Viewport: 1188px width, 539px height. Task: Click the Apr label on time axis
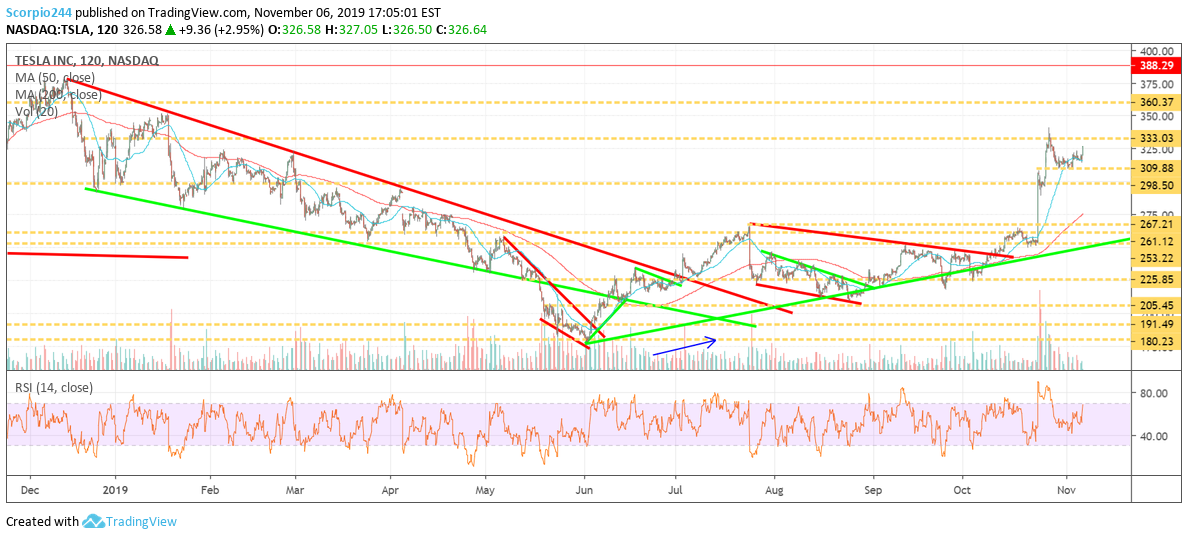[391, 490]
